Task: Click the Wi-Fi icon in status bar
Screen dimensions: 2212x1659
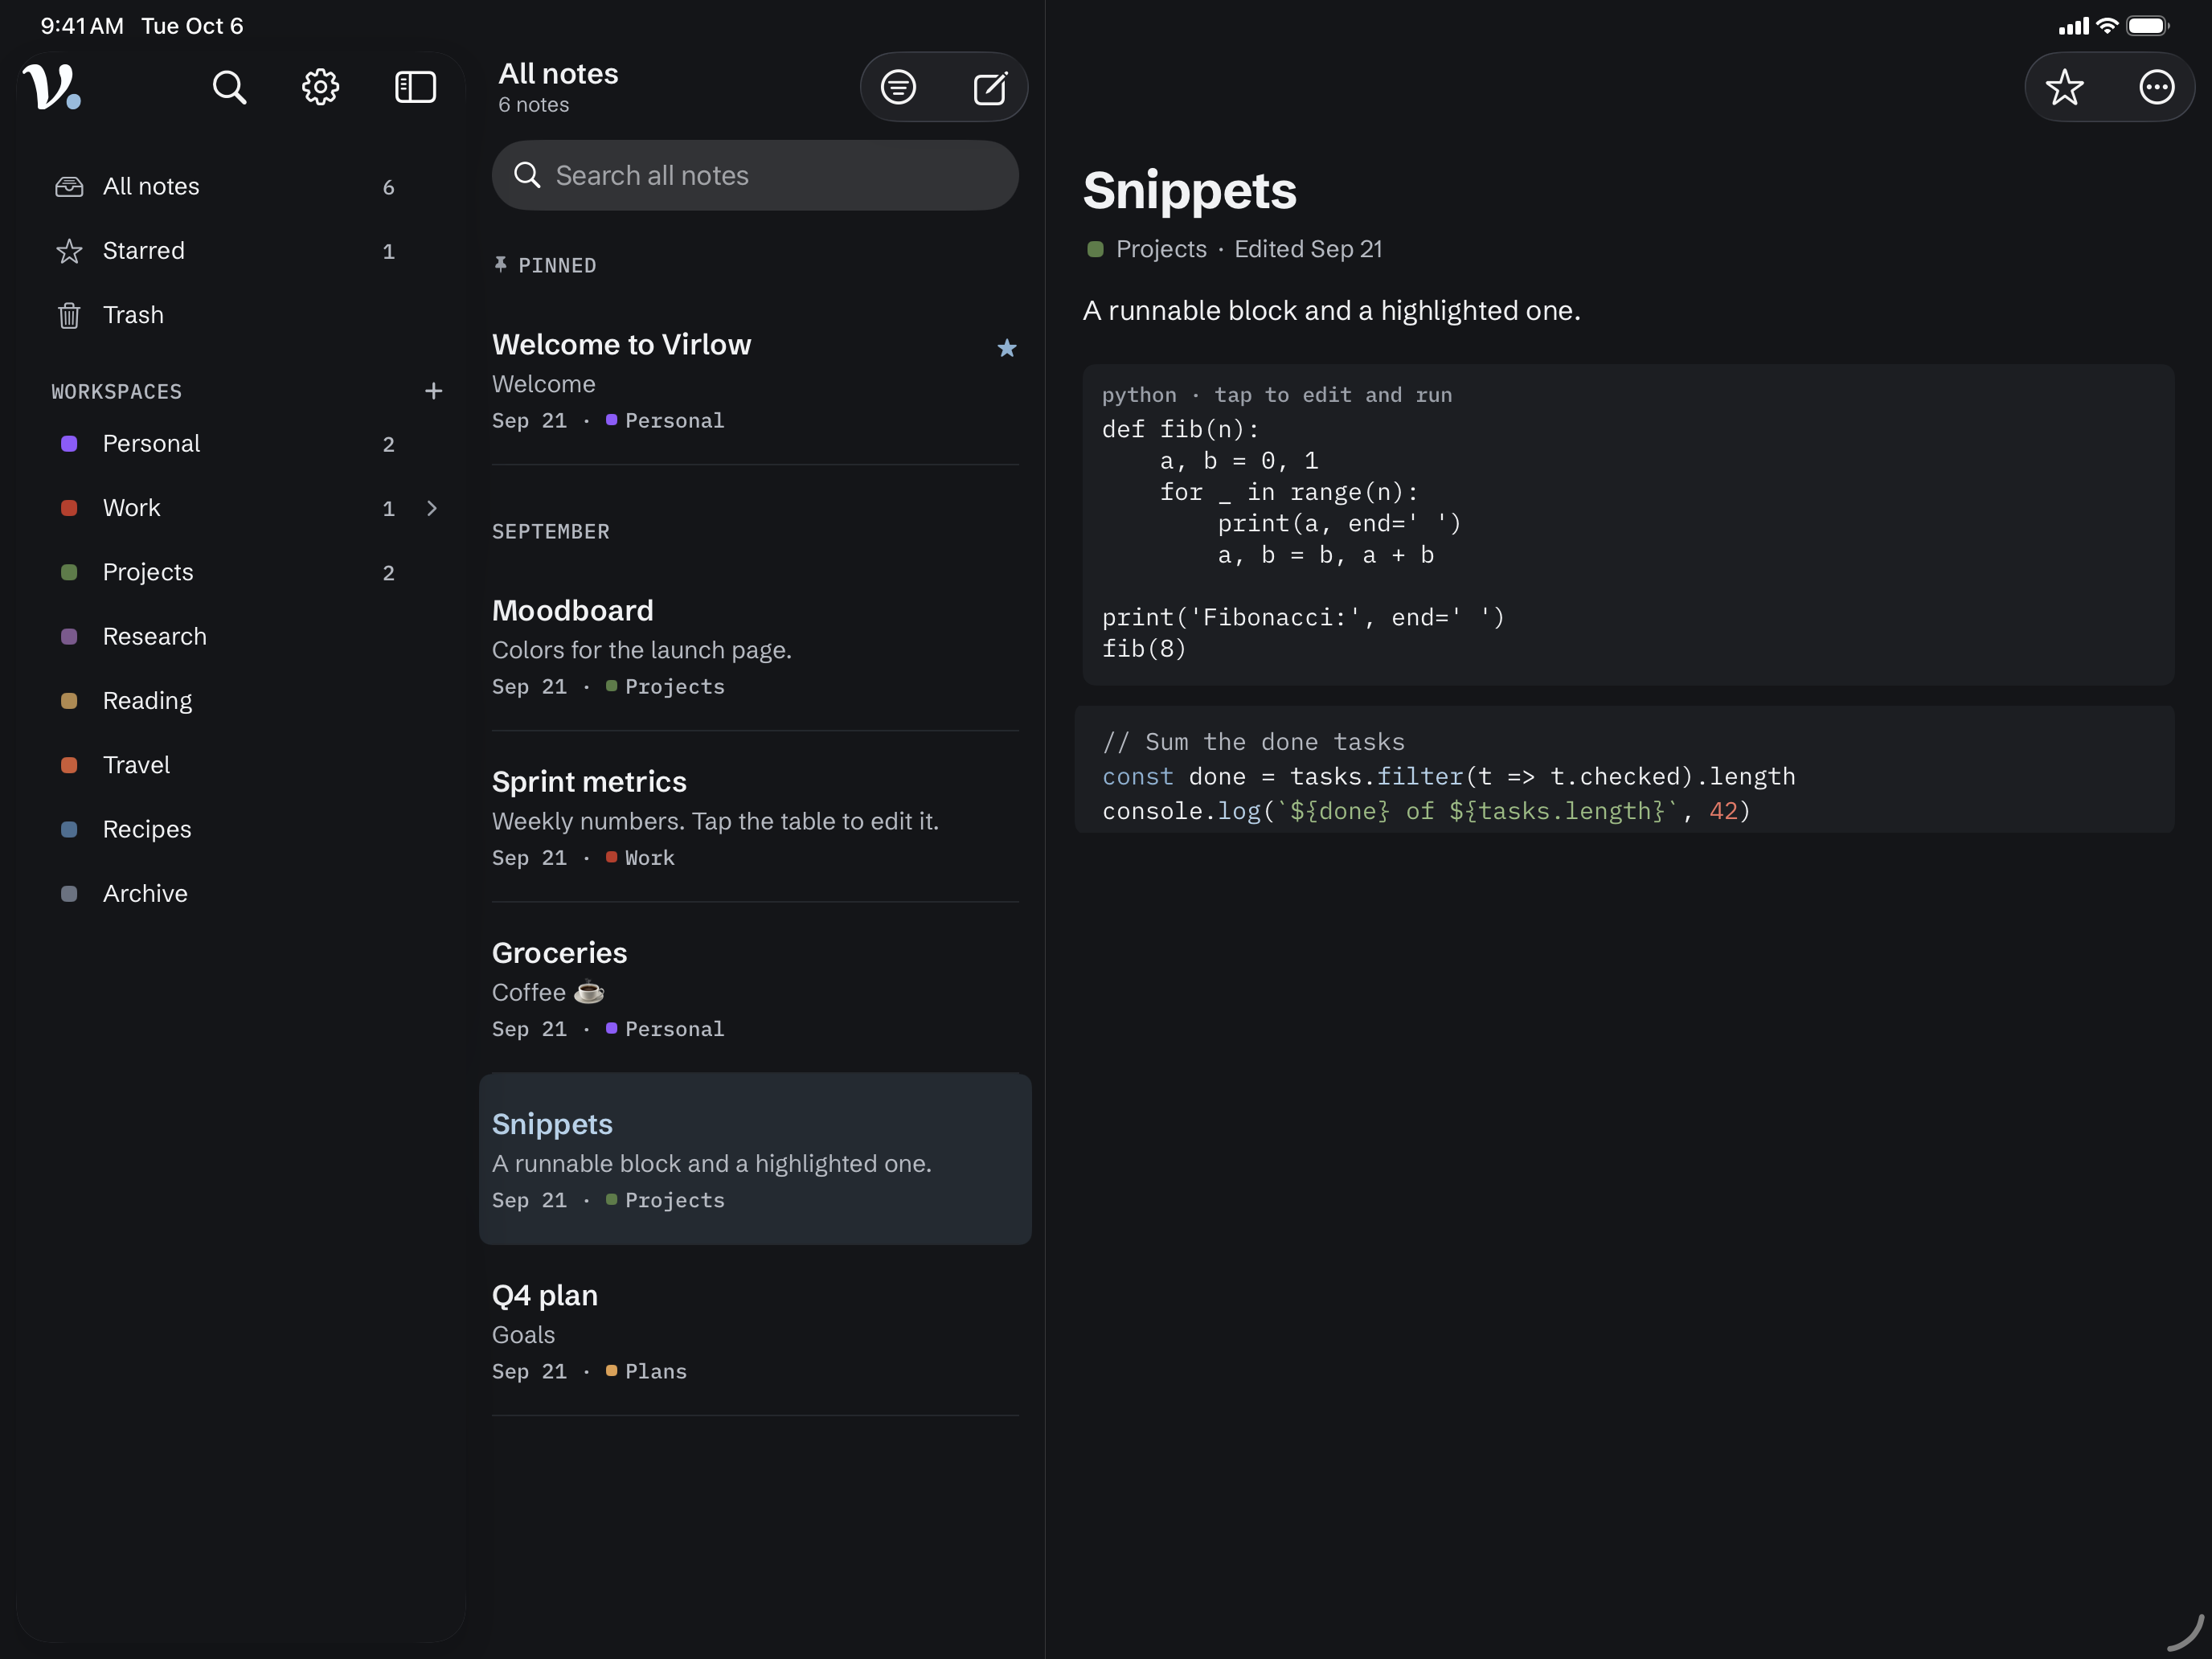Action: [2107, 26]
